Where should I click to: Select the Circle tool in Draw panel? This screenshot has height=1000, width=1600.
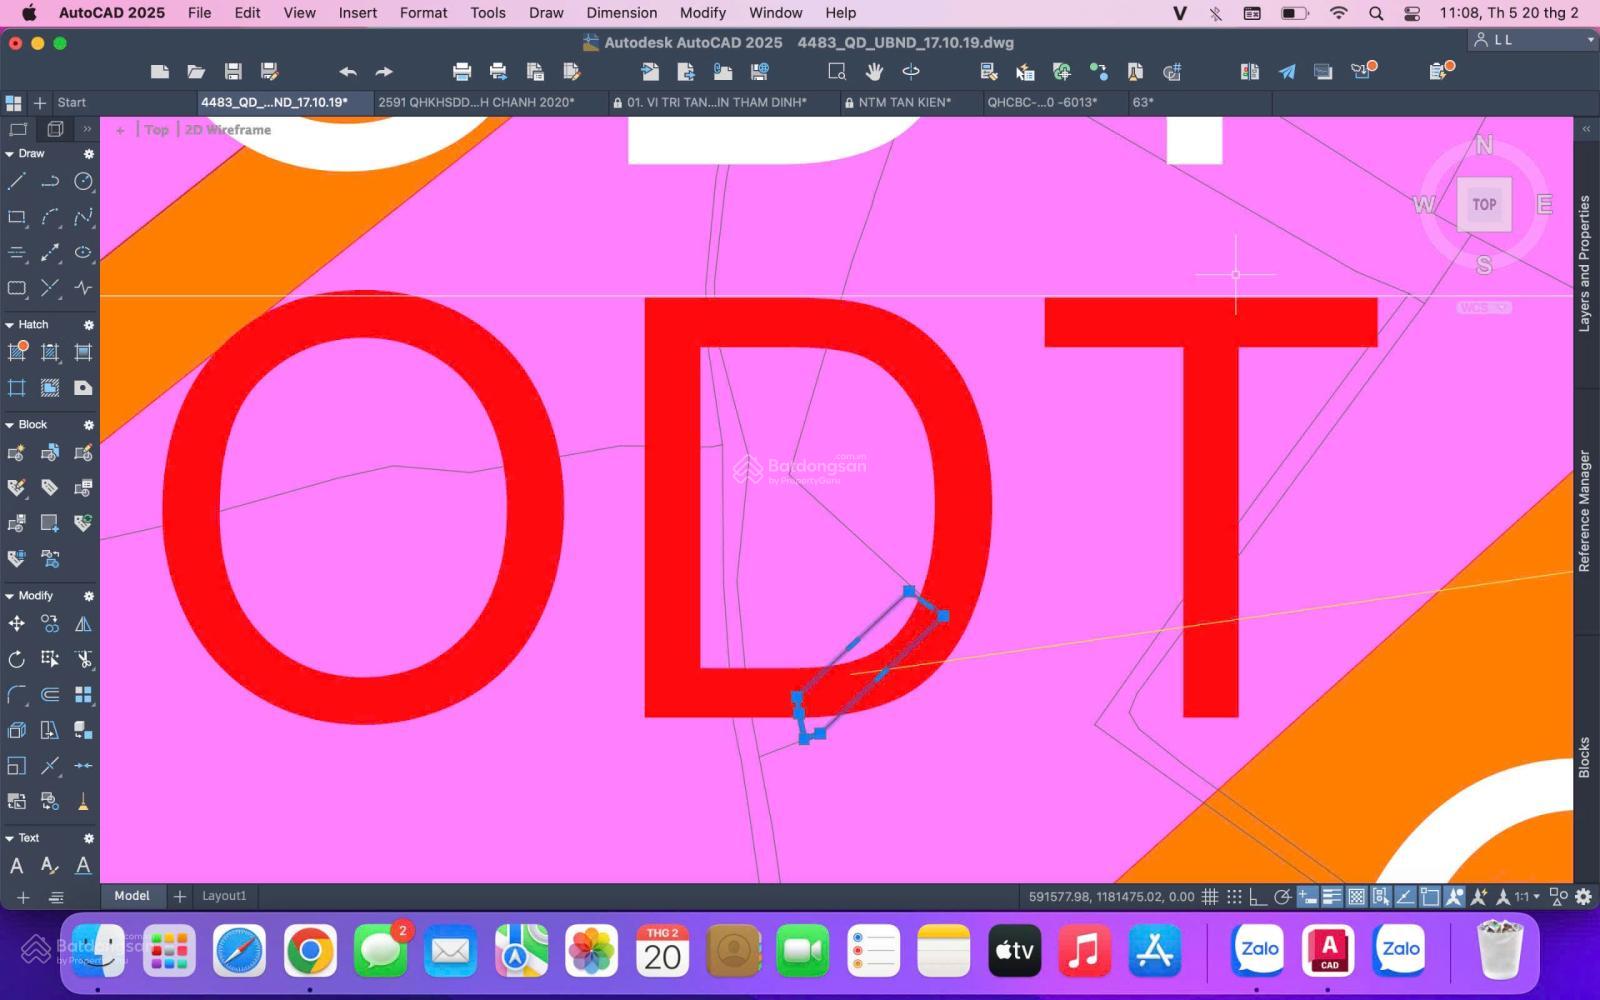tap(83, 181)
